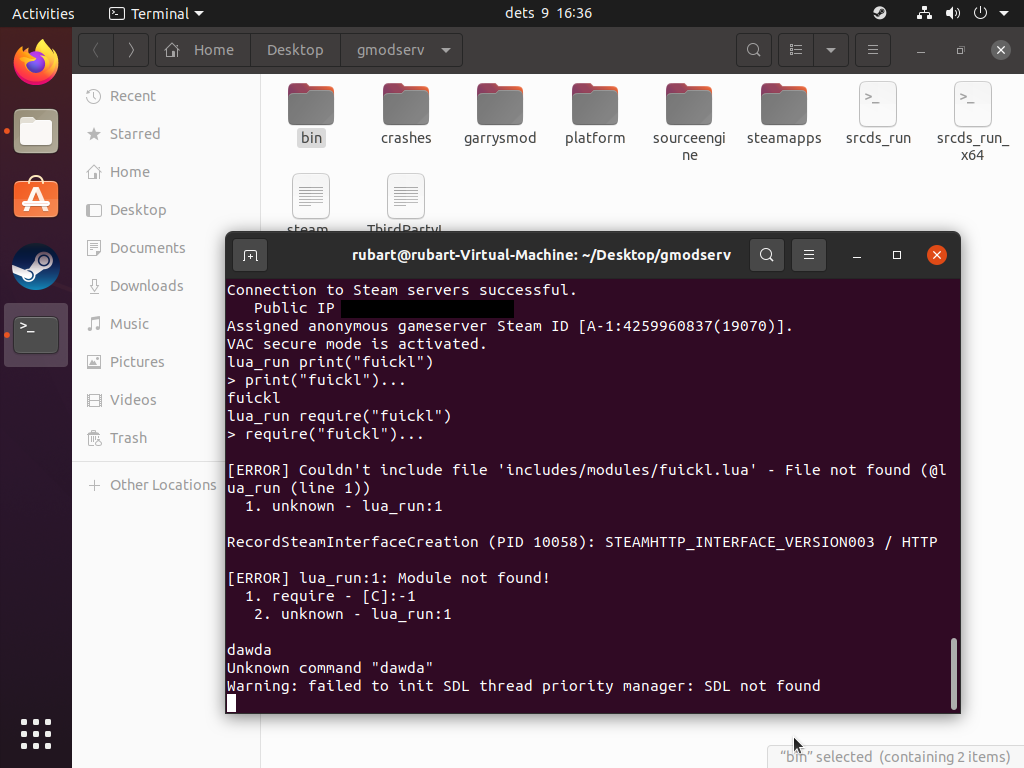The width and height of the screenshot is (1024, 768).
Task: Close the Files window
Action: click(1000, 50)
